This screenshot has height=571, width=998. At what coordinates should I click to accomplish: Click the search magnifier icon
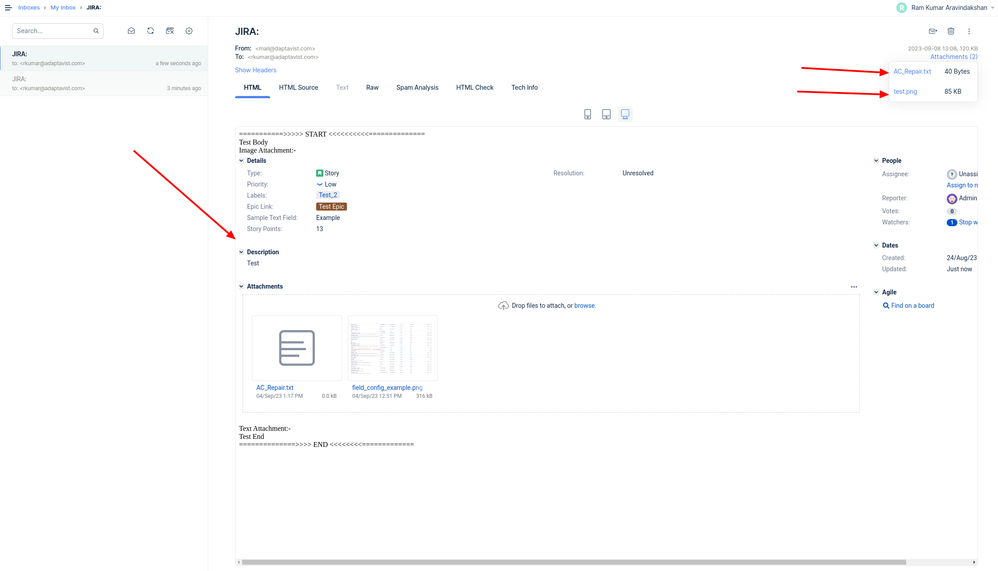point(96,31)
